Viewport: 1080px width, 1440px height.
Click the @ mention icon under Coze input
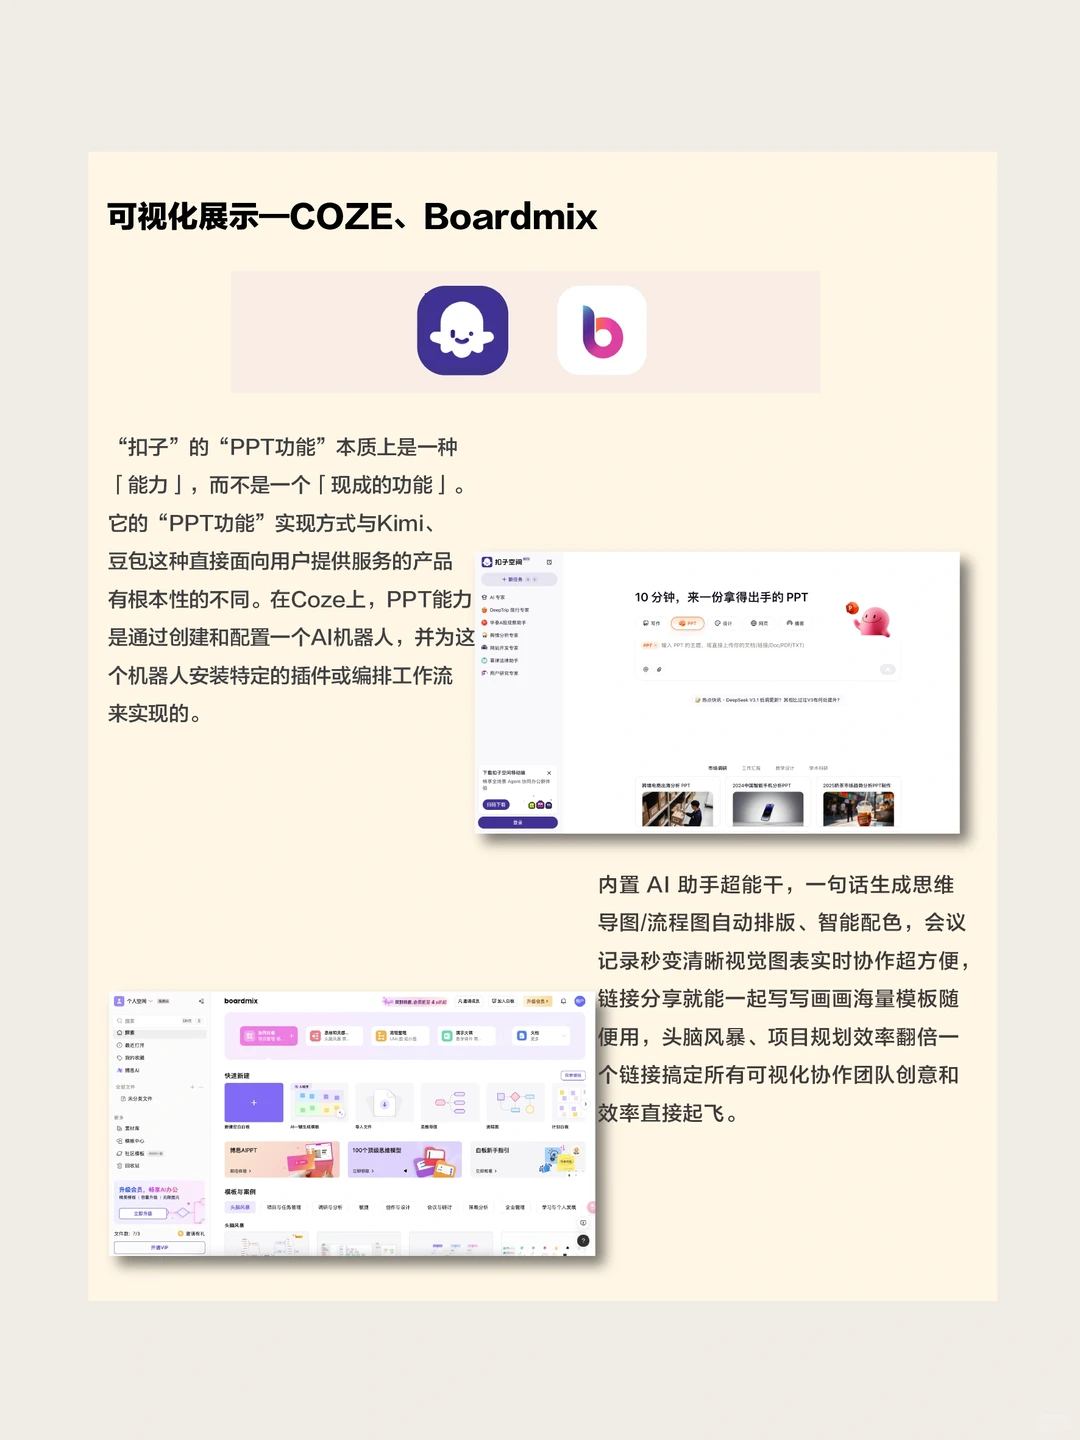coord(646,669)
